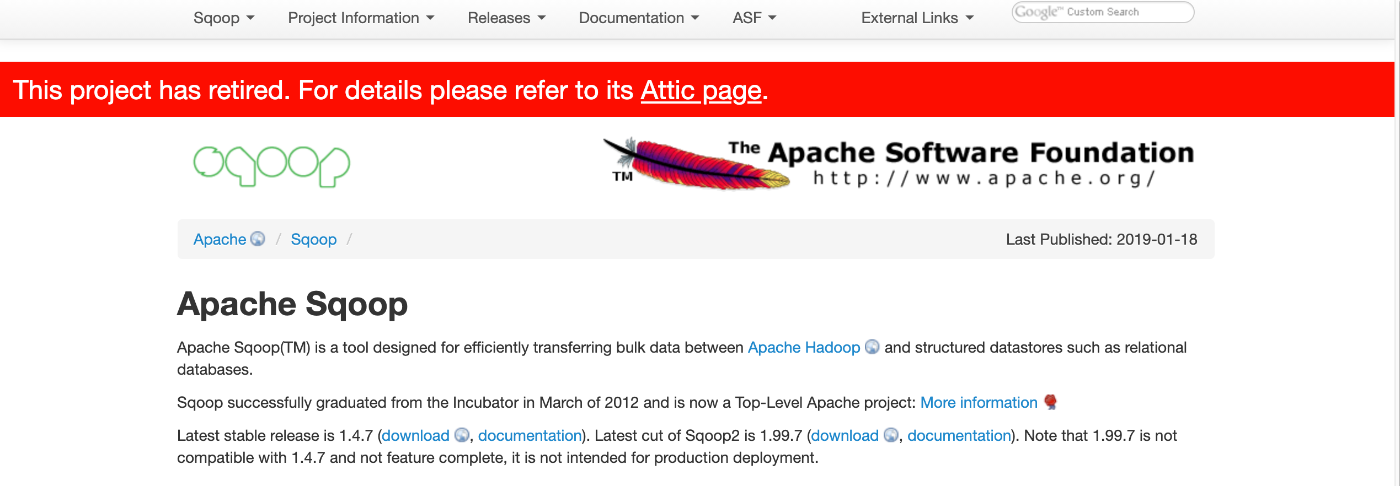
Task: Expand the Project Information menu
Action: (x=361, y=18)
